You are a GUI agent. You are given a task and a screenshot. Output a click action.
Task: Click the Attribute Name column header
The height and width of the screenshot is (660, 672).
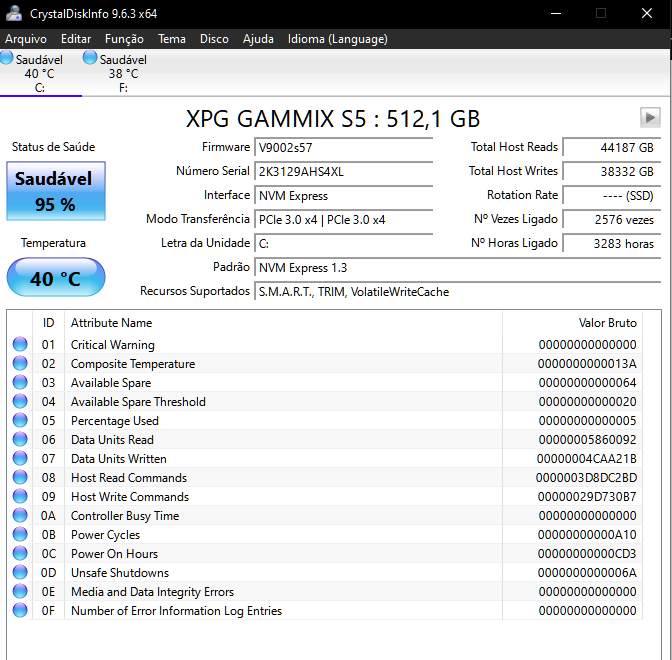click(x=111, y=323)
